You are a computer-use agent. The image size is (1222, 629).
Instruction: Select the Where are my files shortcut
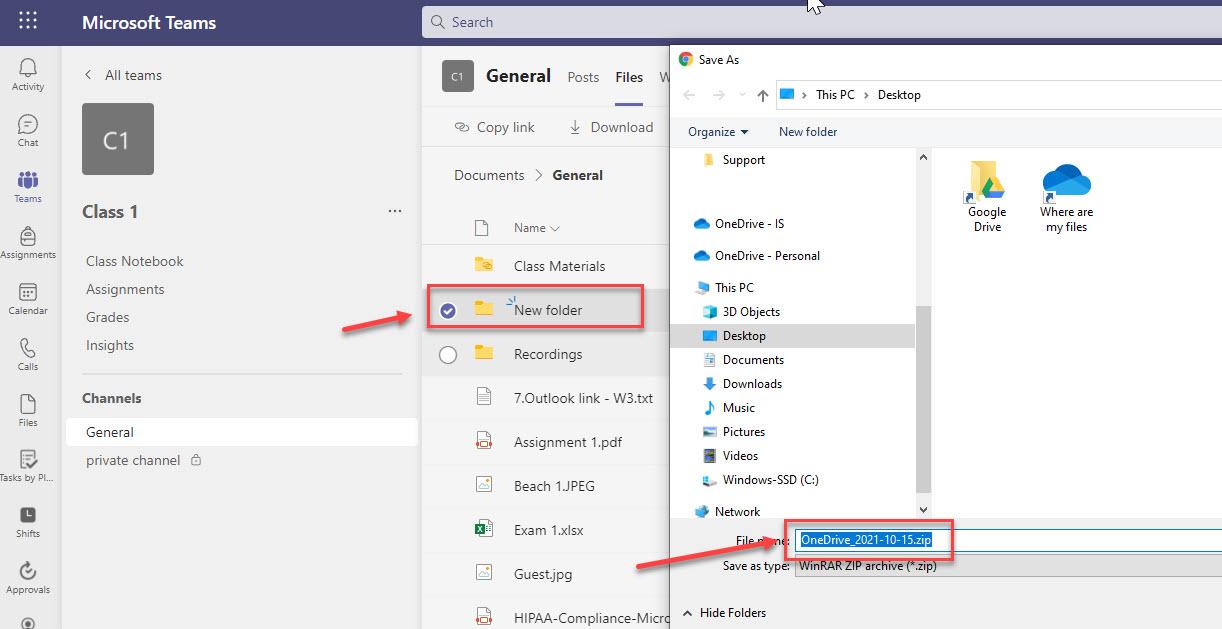pos(1067,198)
